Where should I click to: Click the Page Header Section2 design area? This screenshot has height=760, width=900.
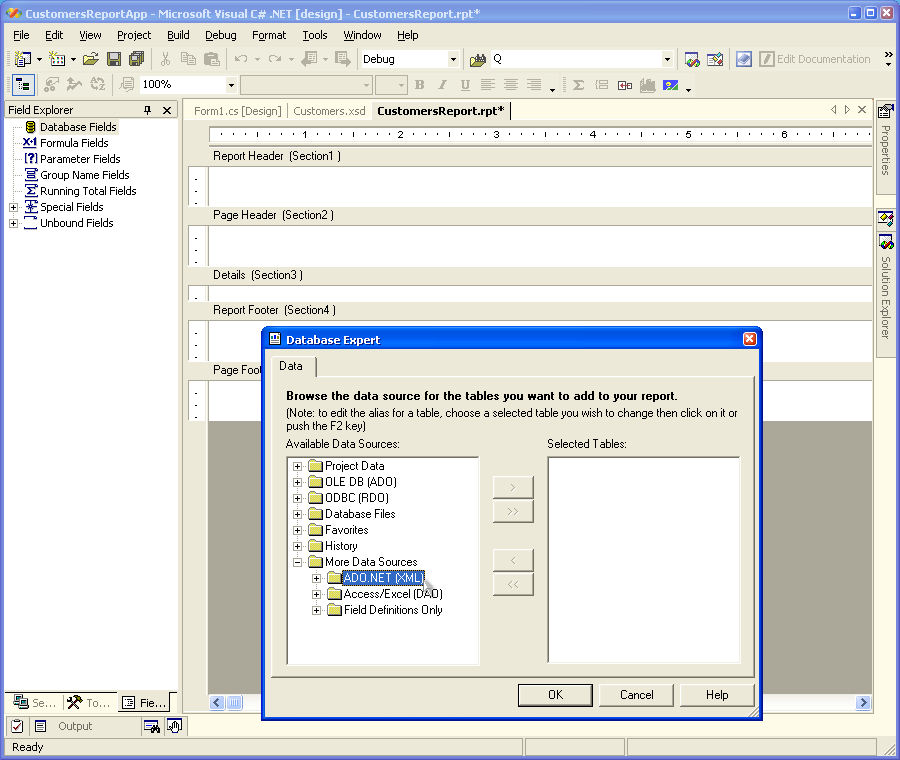540,246
